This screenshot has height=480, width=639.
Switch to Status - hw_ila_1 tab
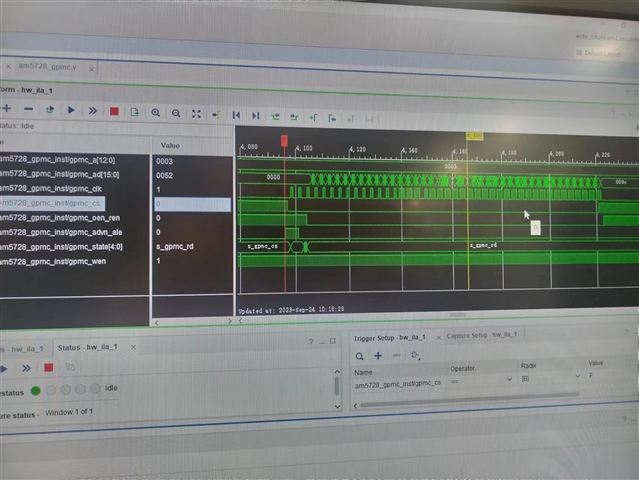click(x=88, y=347)
